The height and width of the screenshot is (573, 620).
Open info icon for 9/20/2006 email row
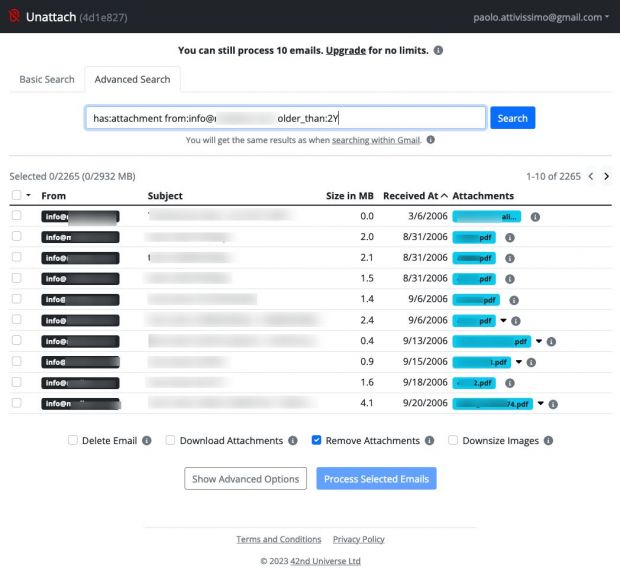click(553, 404)
